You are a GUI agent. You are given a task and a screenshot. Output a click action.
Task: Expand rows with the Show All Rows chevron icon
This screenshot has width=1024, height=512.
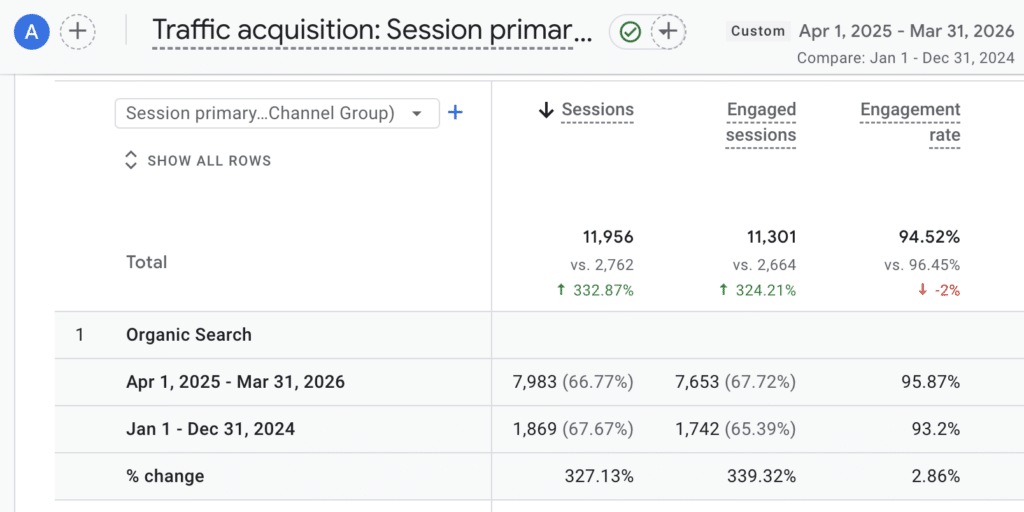tap(131, 161)
